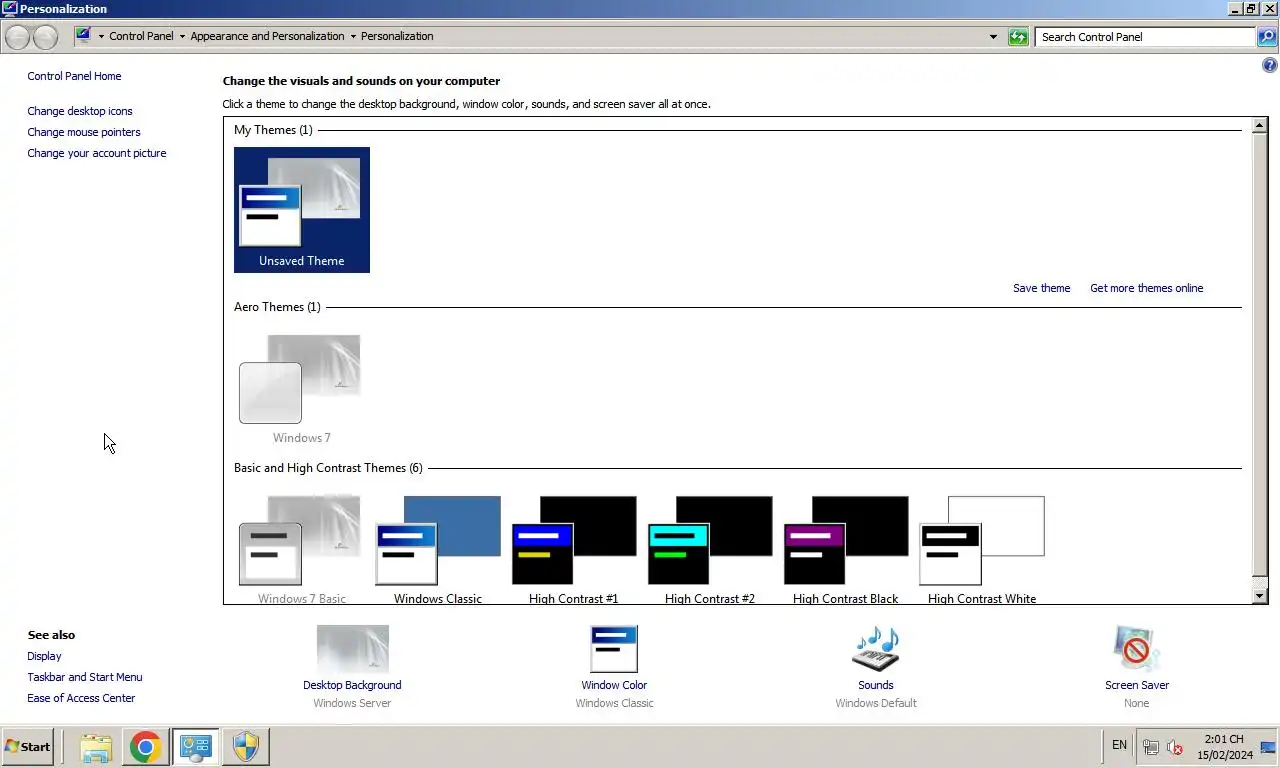
Task: Open the Ease of Access Center link
Action: pyautogui.click(x=81, y=698)
